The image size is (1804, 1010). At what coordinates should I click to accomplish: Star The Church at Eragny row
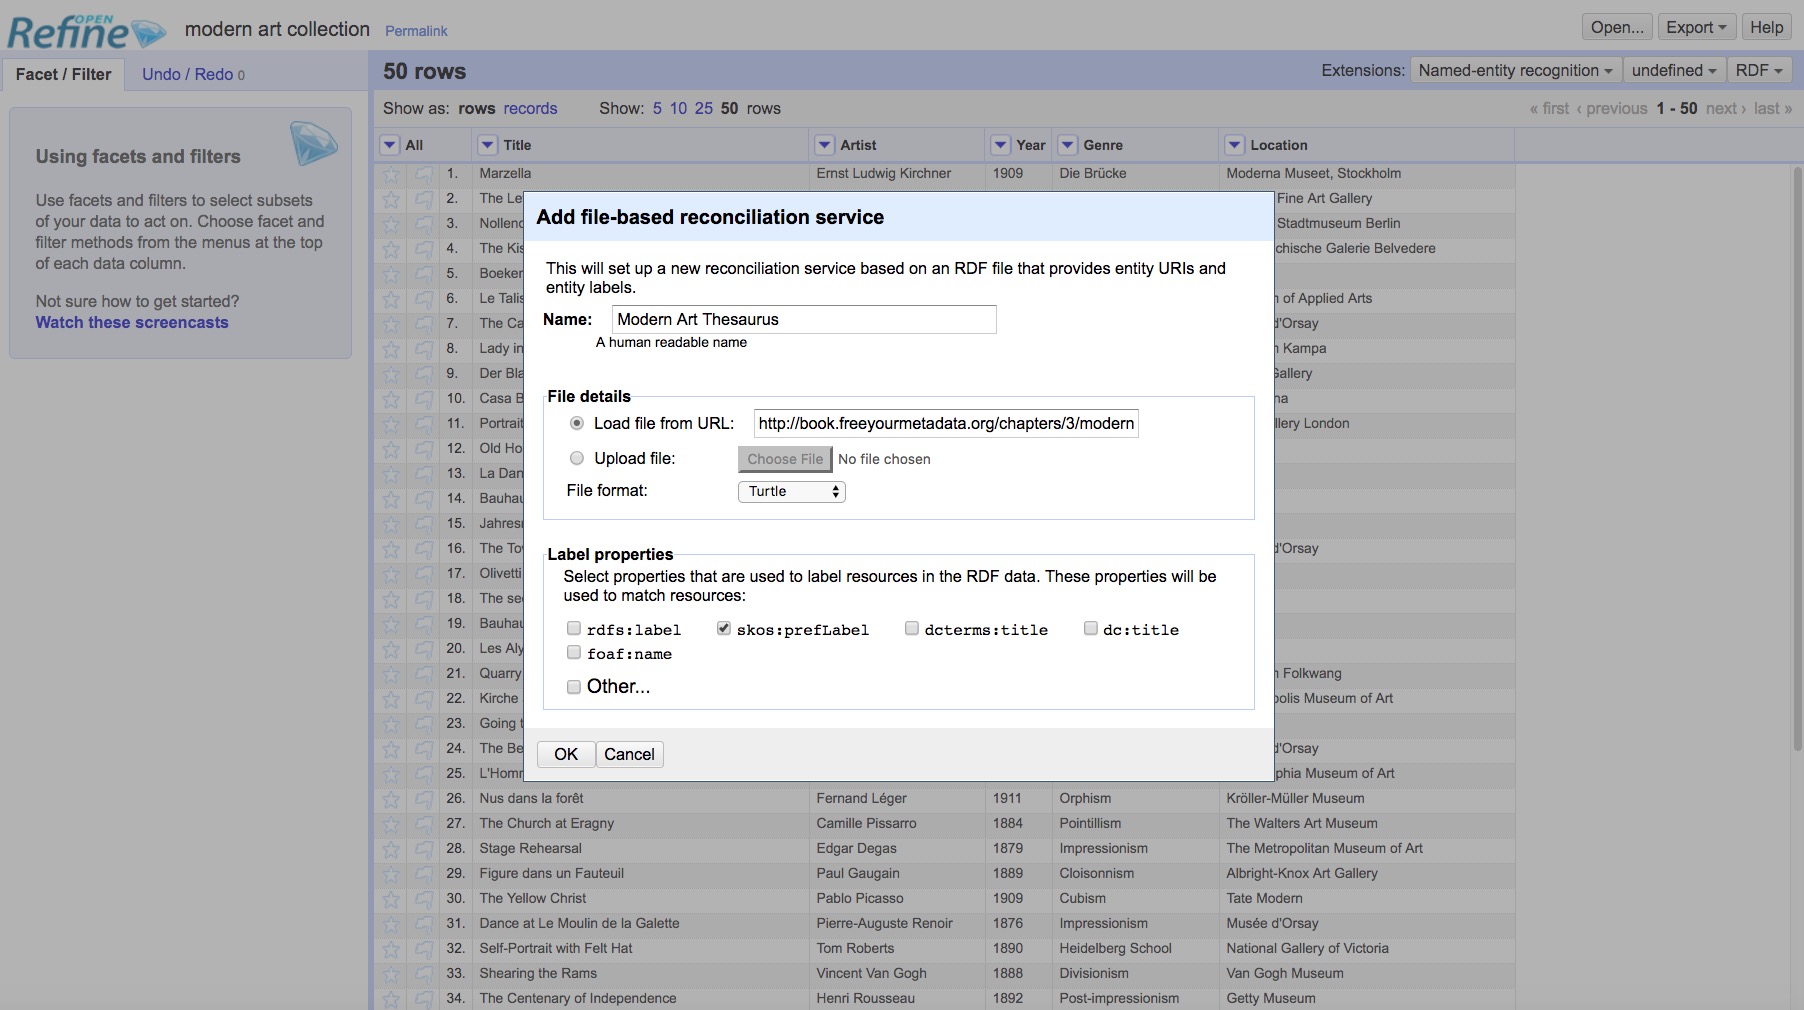[390, 825]
